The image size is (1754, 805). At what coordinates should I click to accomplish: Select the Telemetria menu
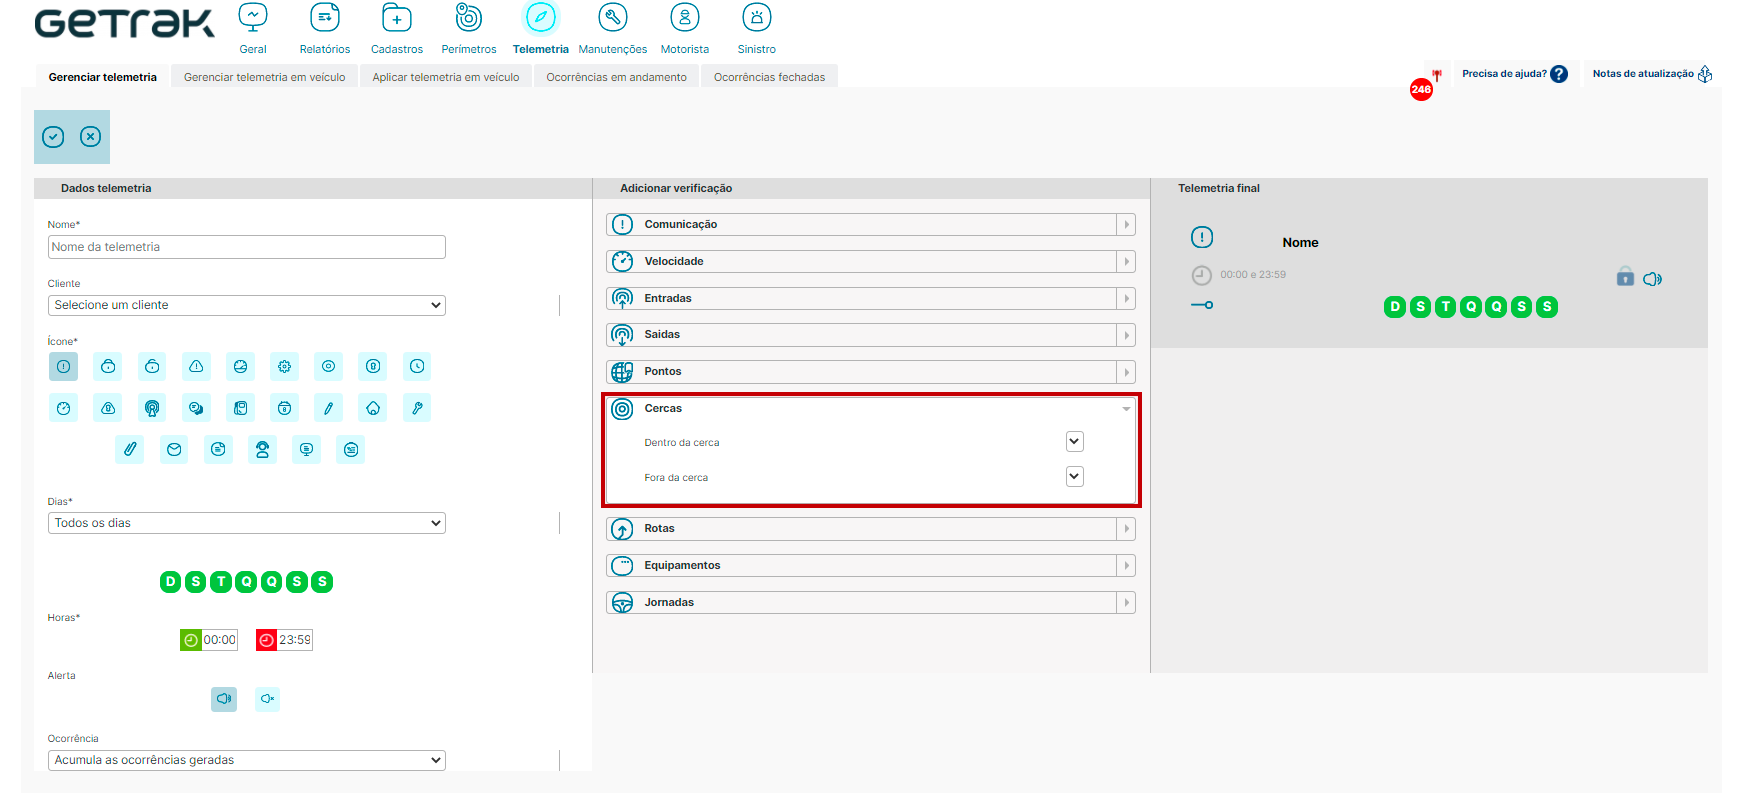point(541,28)
